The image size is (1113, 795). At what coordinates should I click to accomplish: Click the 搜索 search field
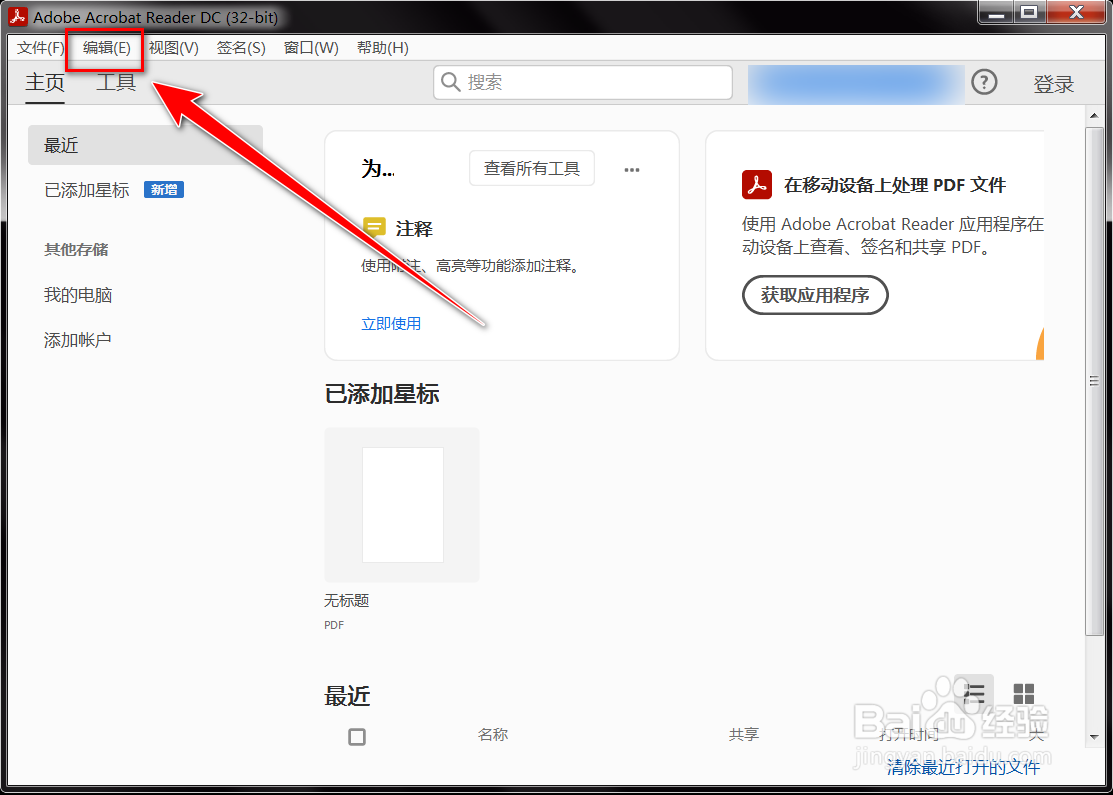coord(583,82)
